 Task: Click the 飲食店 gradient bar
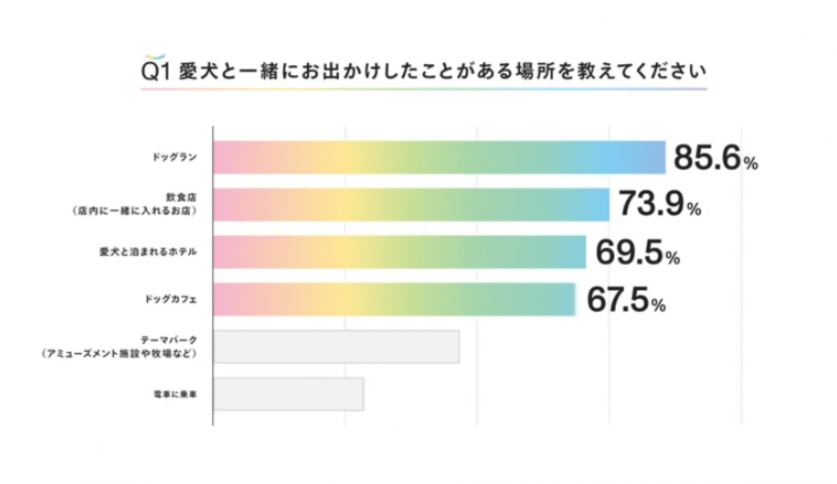[412, 205]
